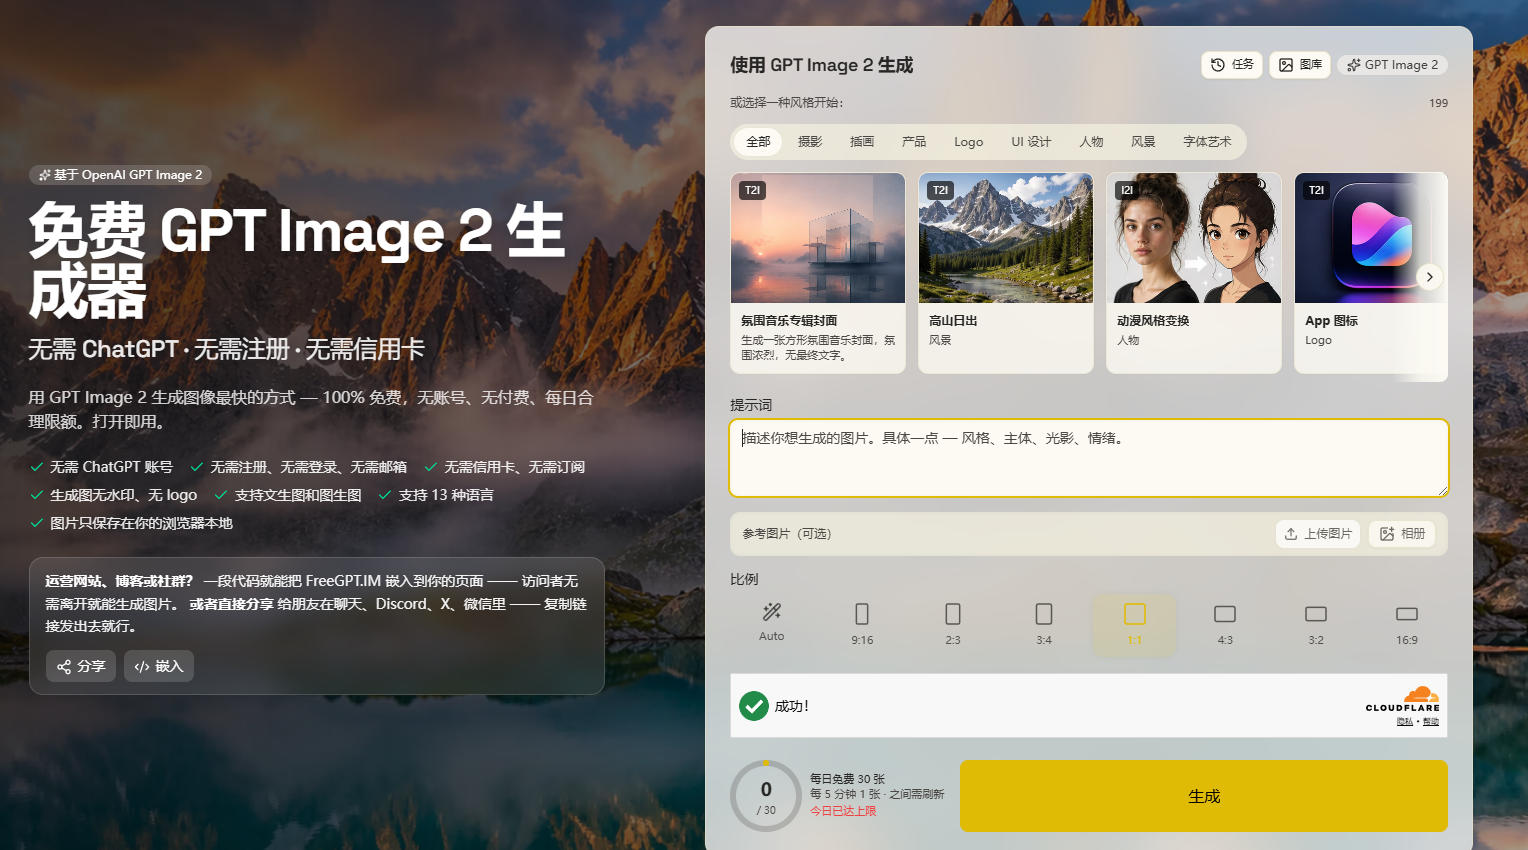Click the yellow 生成 generate button
The width and height of the screenshot is (1528, 850).
click(x=1204, y=796)
